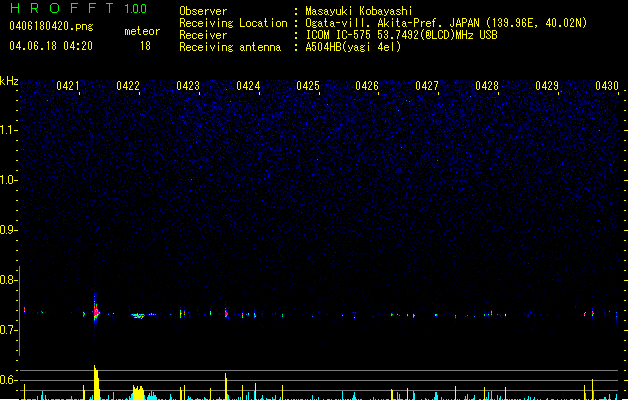This screenshot has width=629, height=400.
Task: Click time marker 0428
Action: pyautogui.click(x=487, y=86)
